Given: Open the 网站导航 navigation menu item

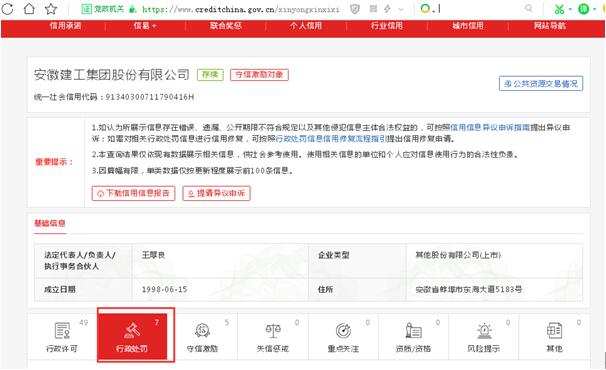Looking at the screenshot, I should pyautogui.click(x=550, y=26).
